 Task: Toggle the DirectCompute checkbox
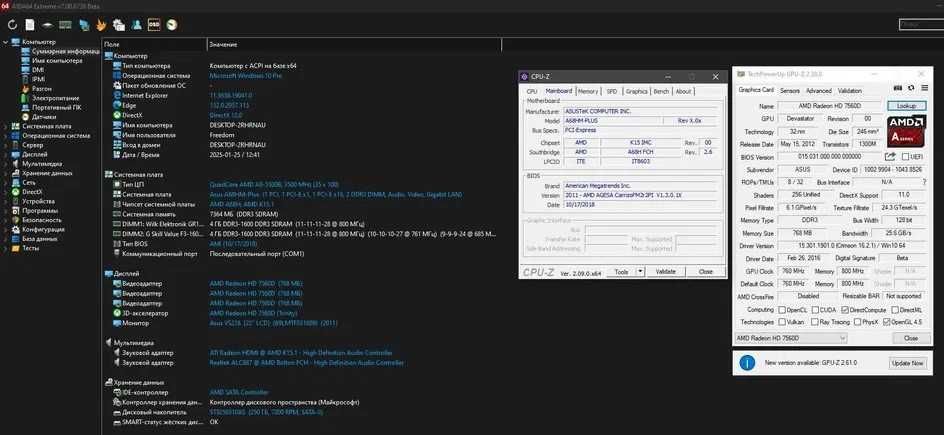(845, 310)
